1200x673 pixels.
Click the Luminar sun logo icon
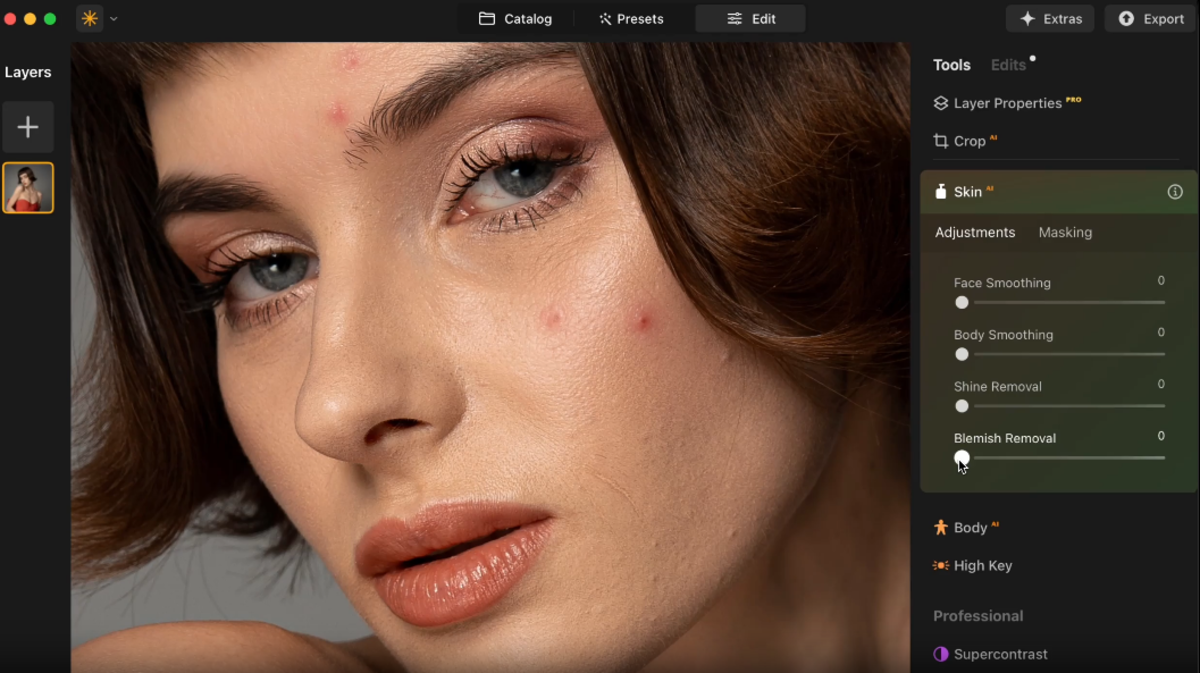pyautogui.click(x=90, y=19)
